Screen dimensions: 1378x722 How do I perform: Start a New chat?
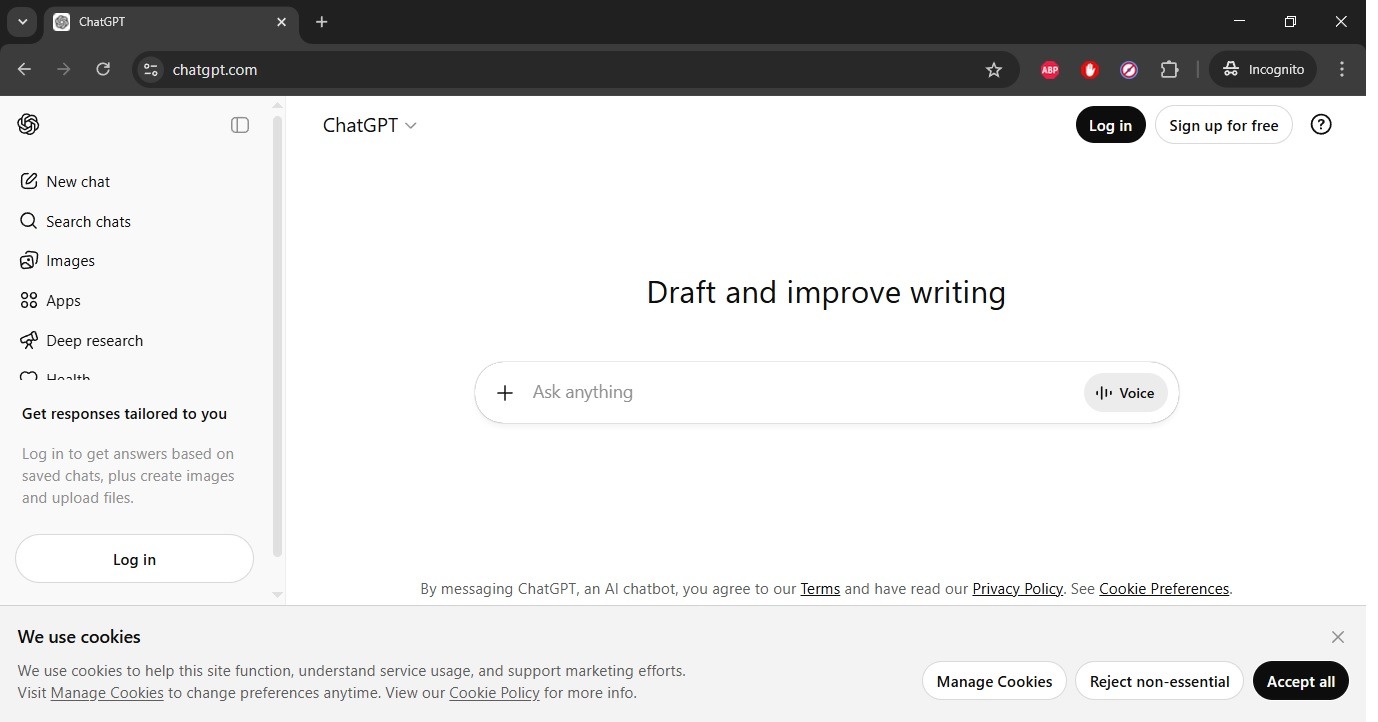pyautogui.click(x=65, y=181)
